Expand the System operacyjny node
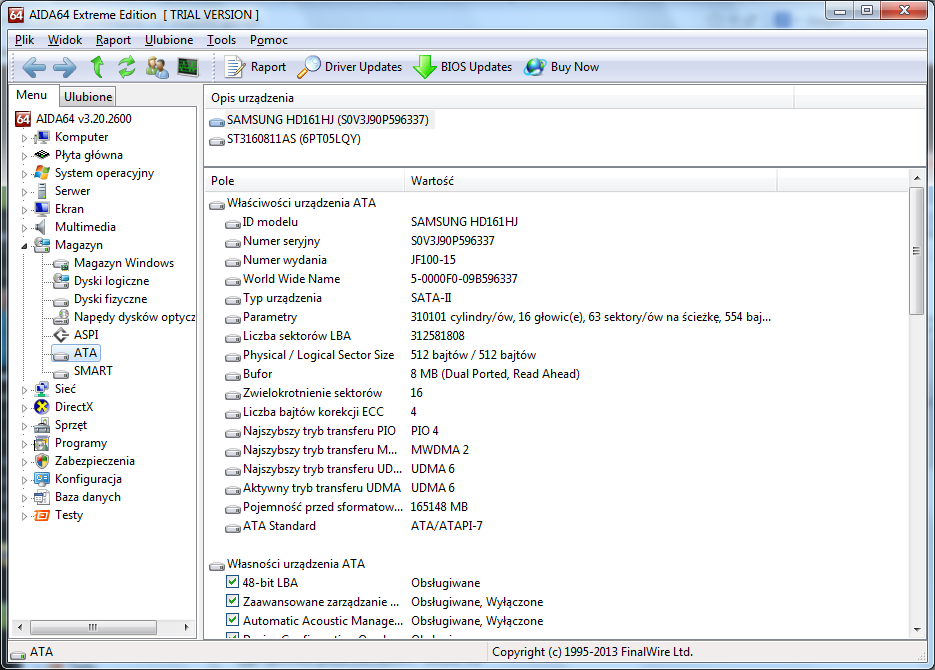The image size is (935, 670). pos(24,174)
